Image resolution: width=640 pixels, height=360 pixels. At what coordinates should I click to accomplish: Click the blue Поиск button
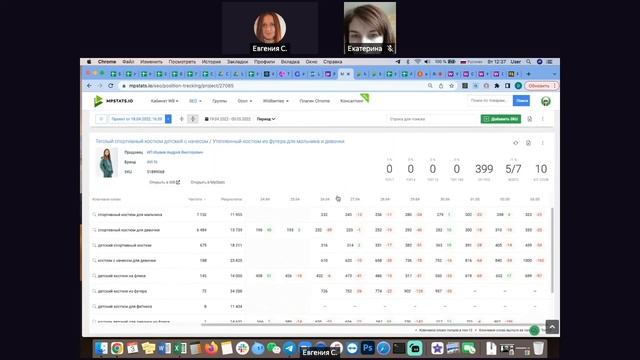[x=521, y=100]
